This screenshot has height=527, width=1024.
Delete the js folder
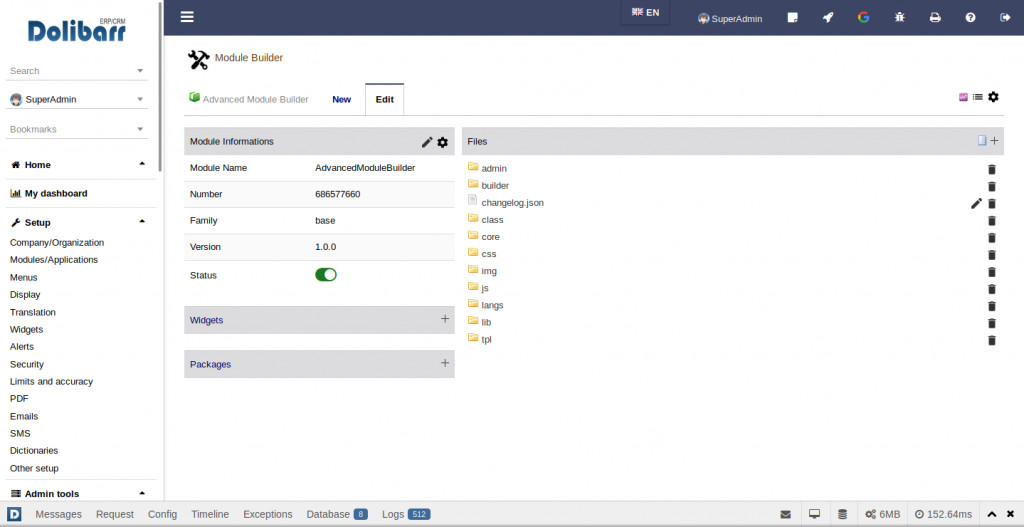pos(992,289)
